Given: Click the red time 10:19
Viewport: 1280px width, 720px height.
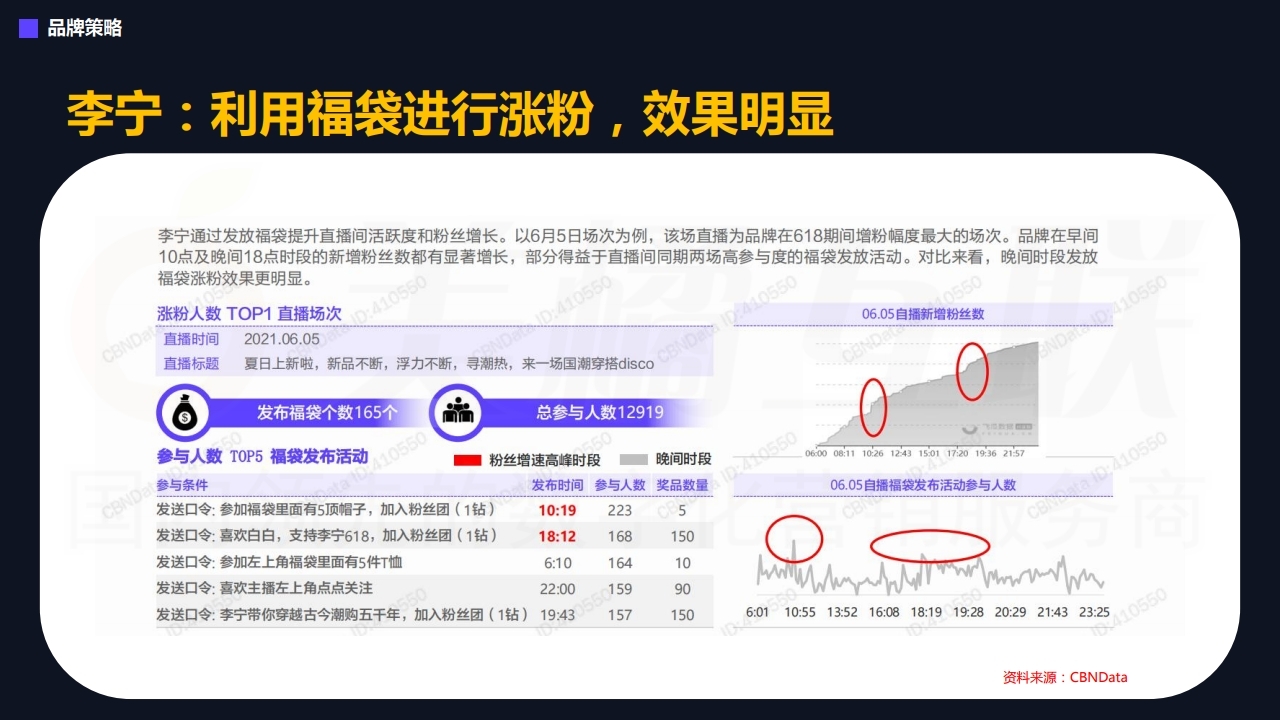Looking at the screenshot, I should (557, 511).
